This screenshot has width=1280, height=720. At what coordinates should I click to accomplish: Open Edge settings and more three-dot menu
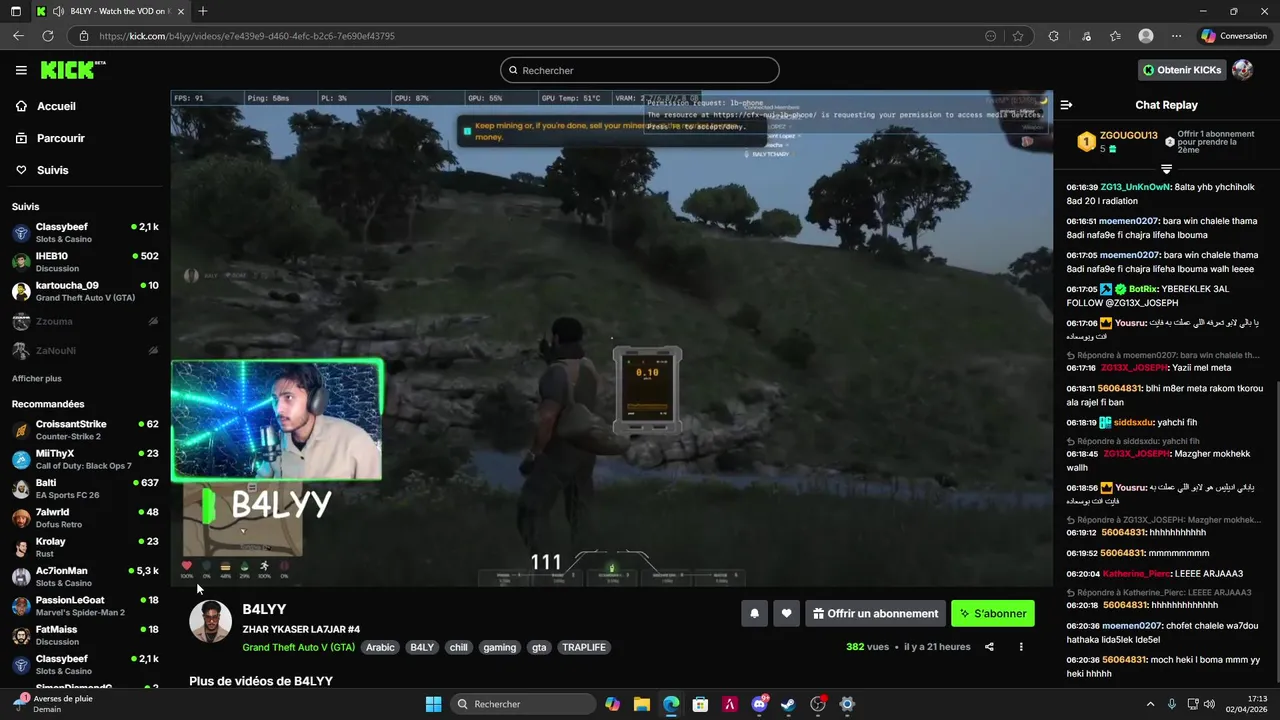click(1176, 36)
